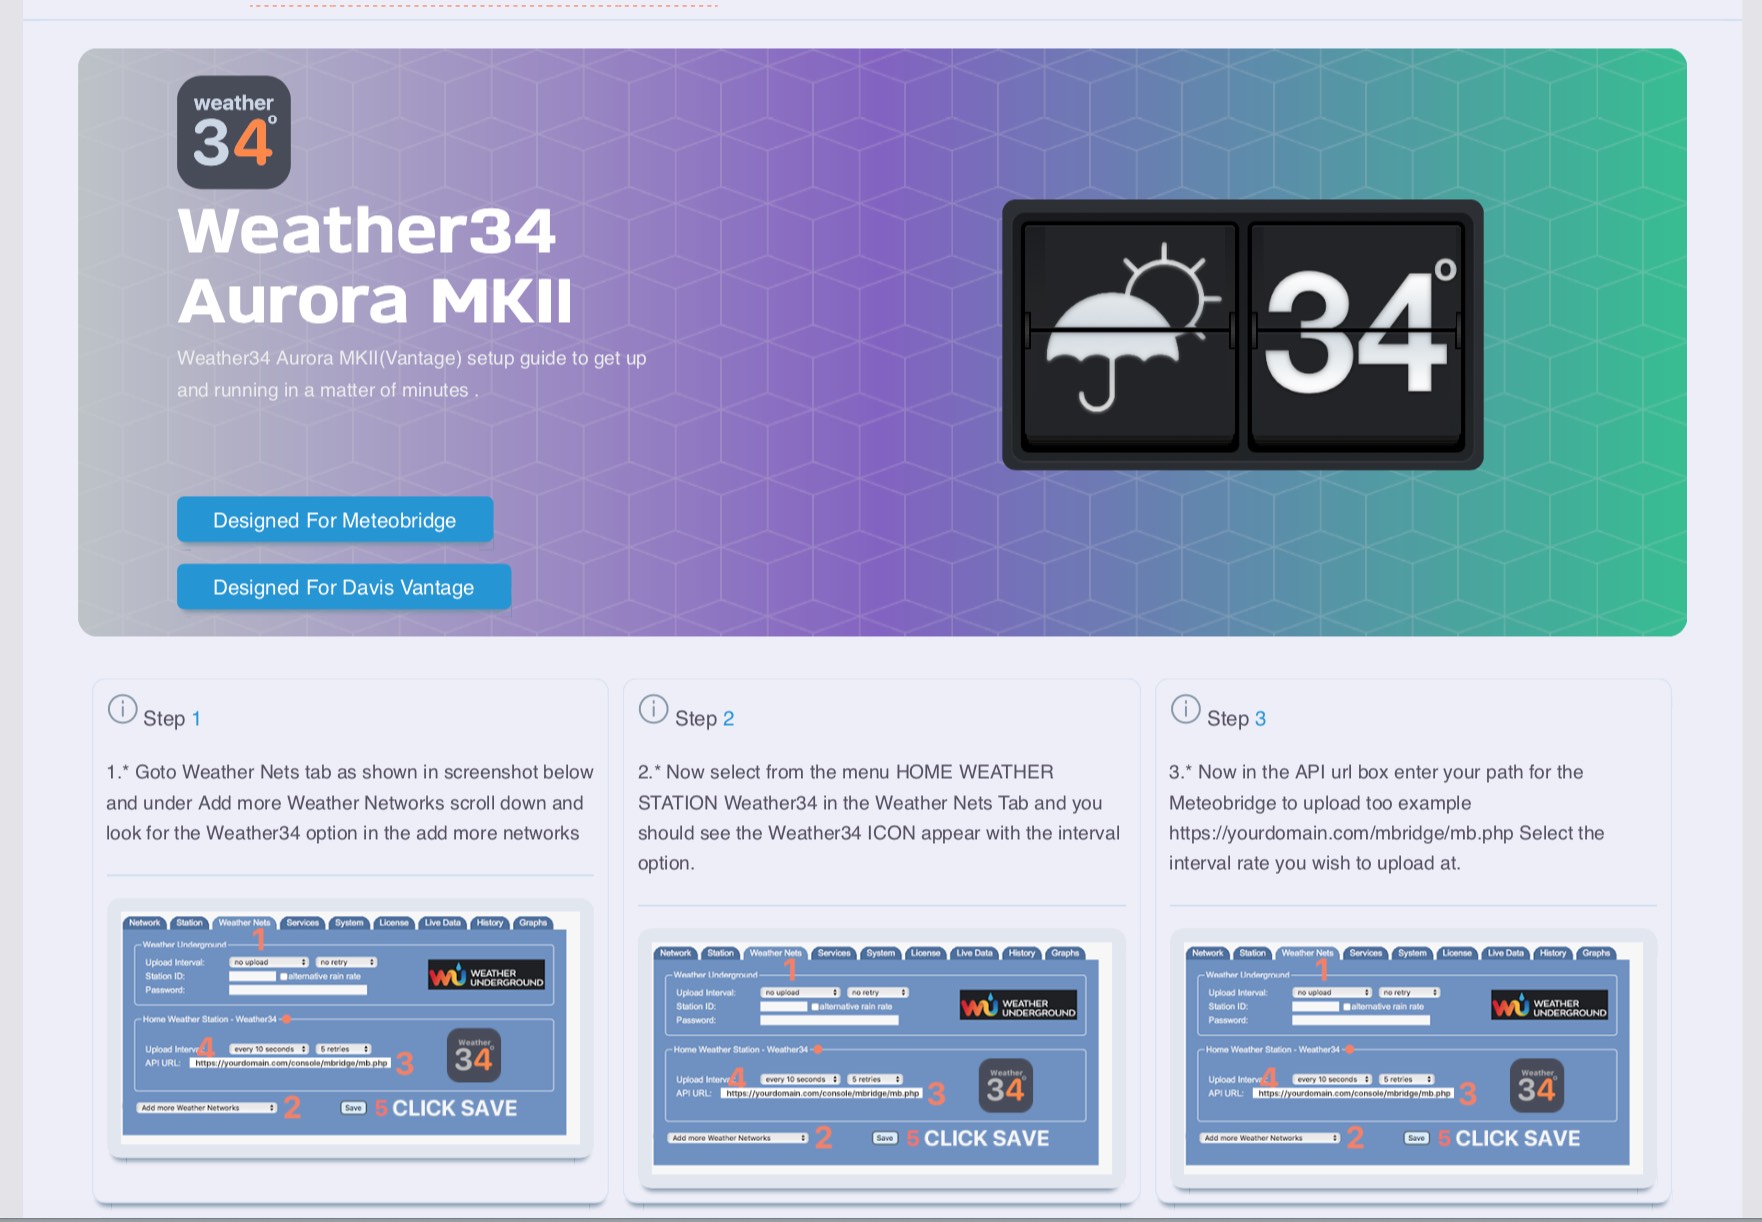This screenshot has width=1762, height=1222.
Task: Click the info icon beside Step 1
Action: coord(122,710)
